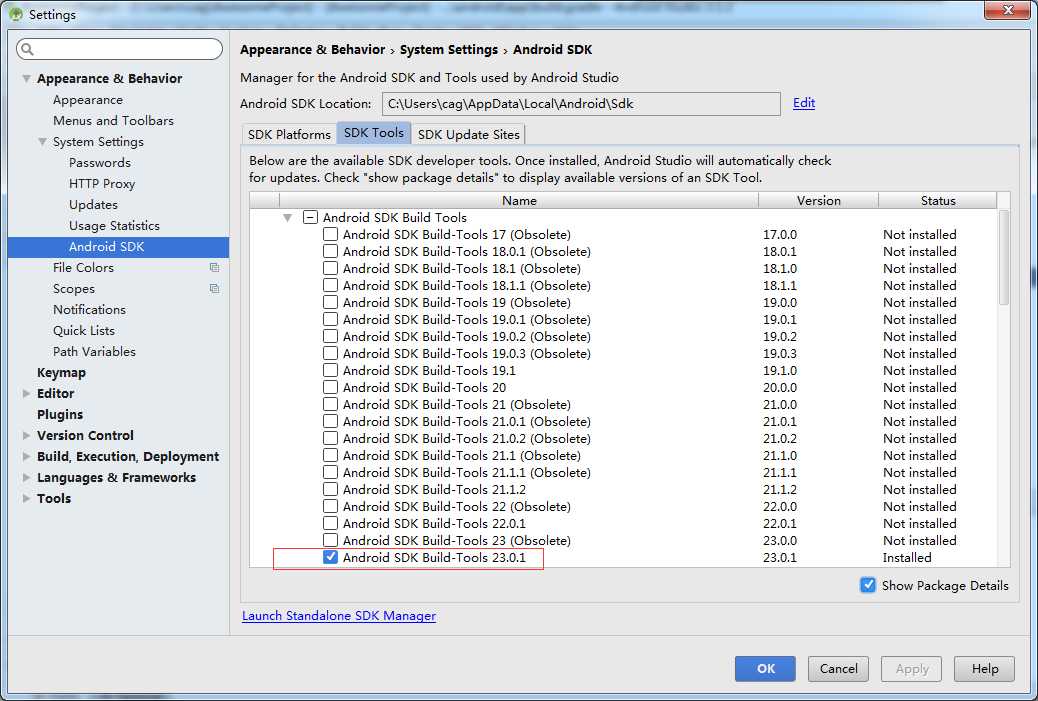1038x701 pixels.
Task: Open Appearance settings page
Action: click(x=88, y=100)
